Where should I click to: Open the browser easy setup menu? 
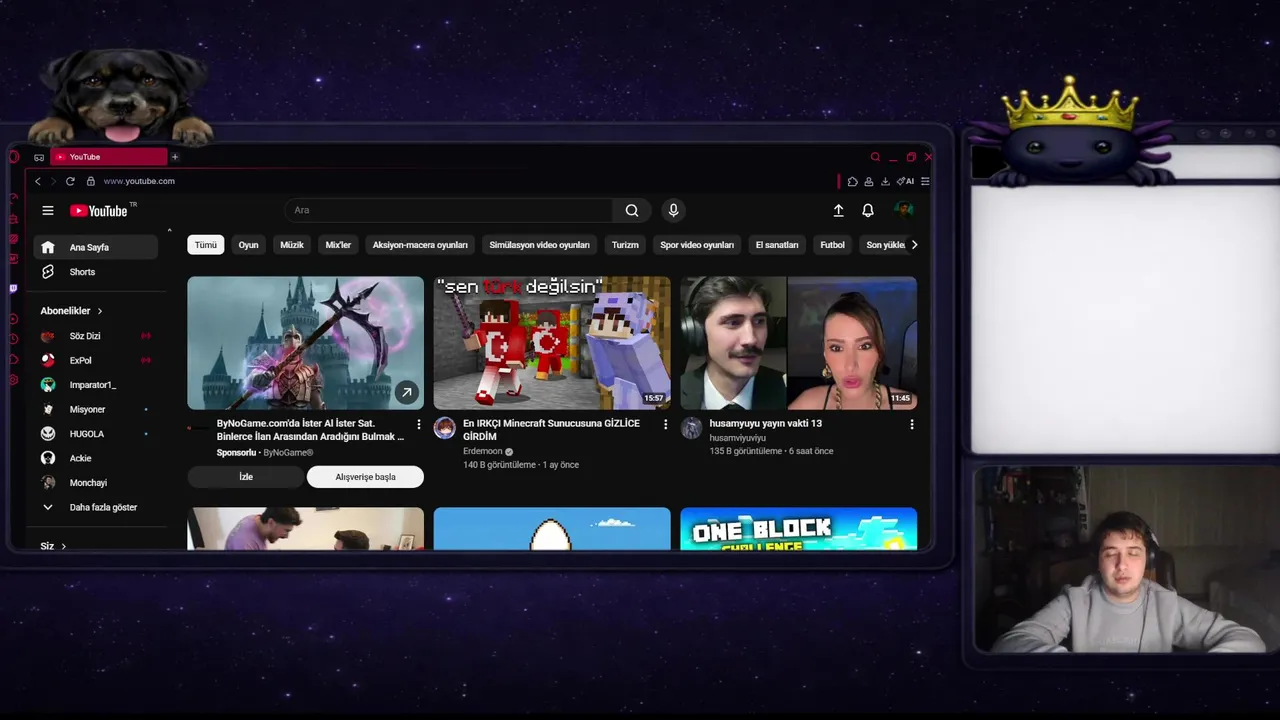click(x=925, y=181)
